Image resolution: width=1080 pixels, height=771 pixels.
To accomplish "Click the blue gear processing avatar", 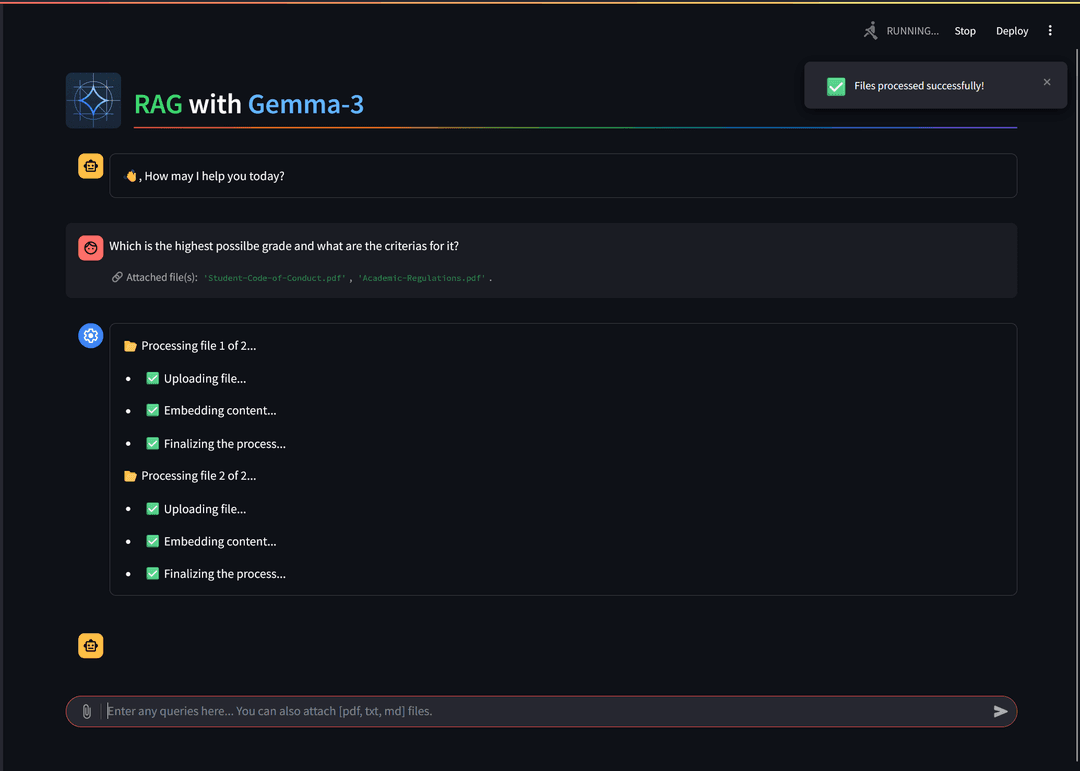I will 91,336.
